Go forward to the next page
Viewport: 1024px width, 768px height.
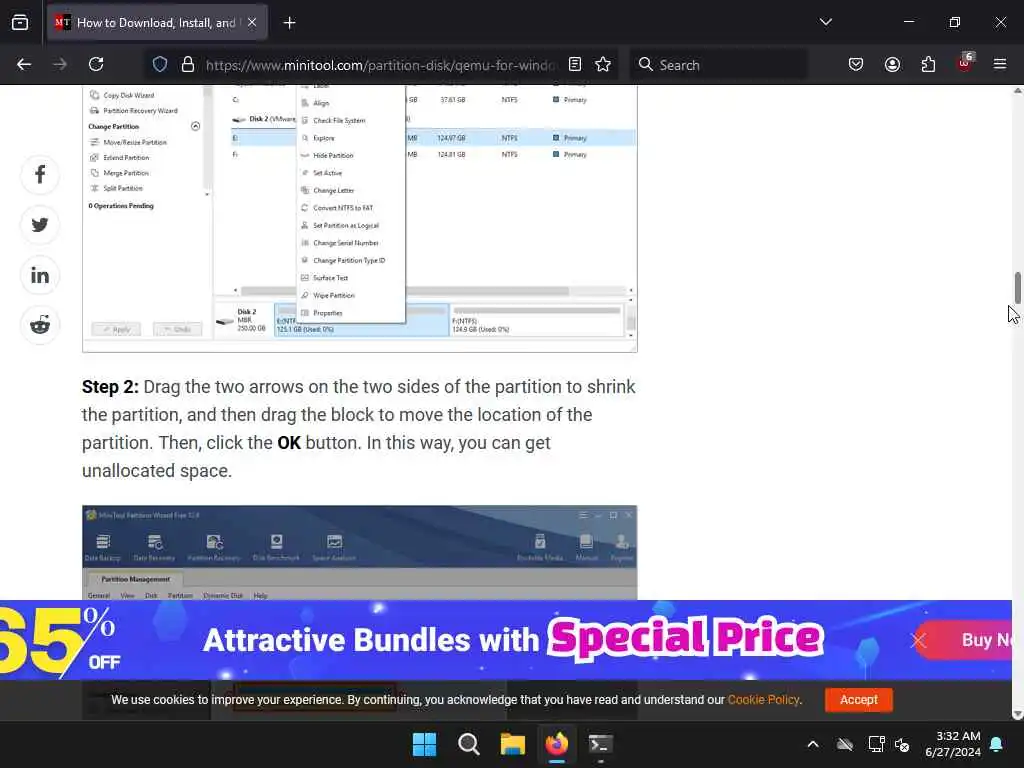tap(60, 65)
